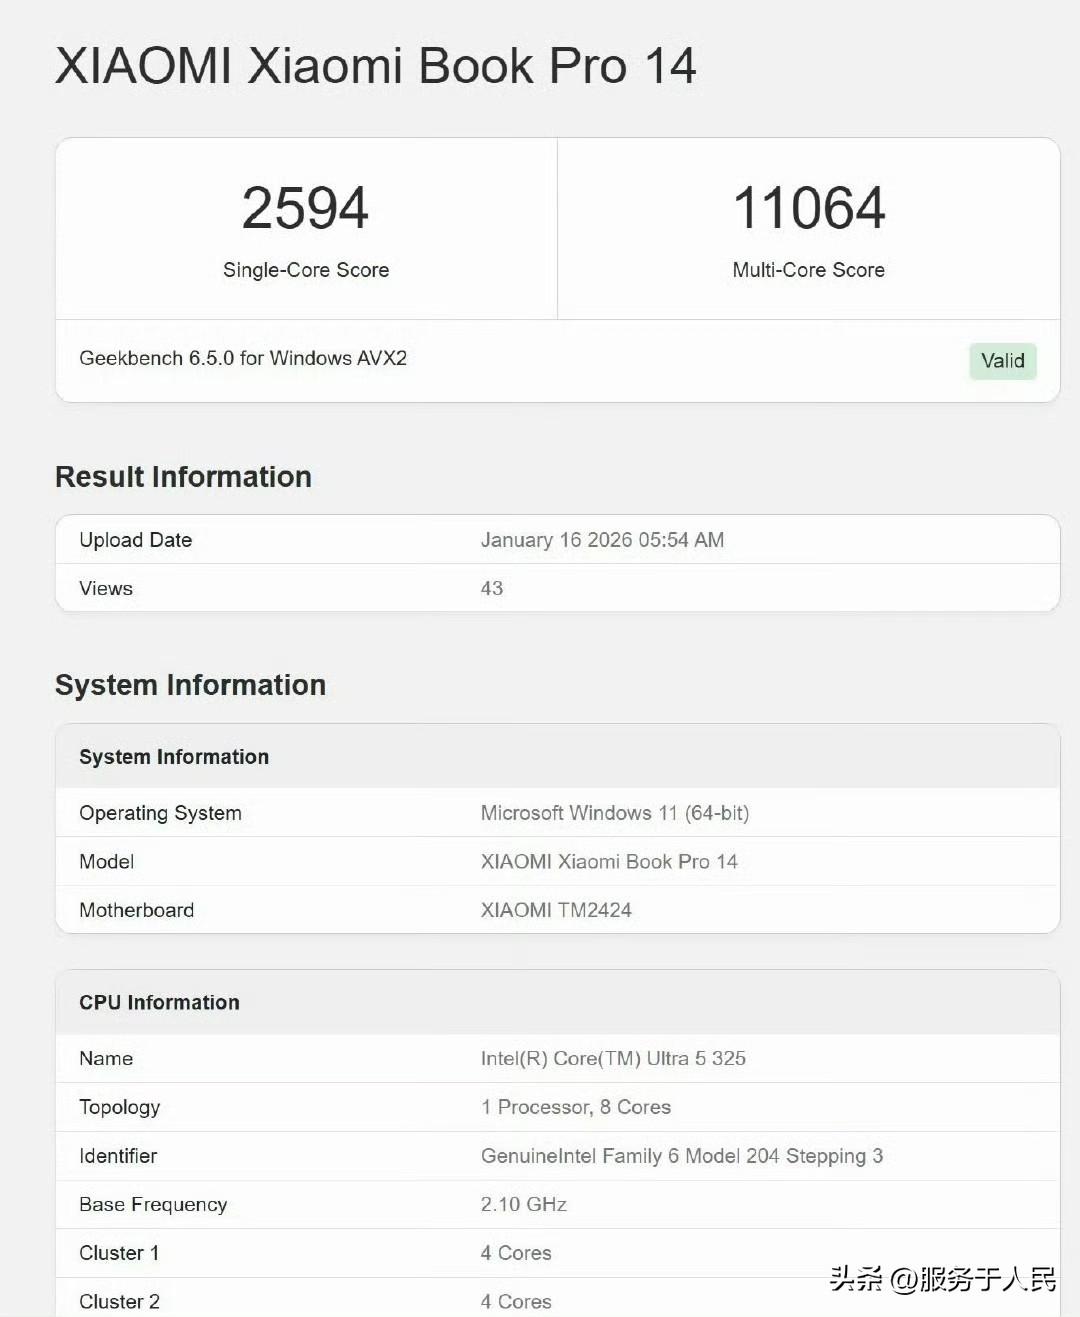Viewport: 1080px width, 1317px height.
Task: Click the Identifier label
Action: [x=118, y=1156]
